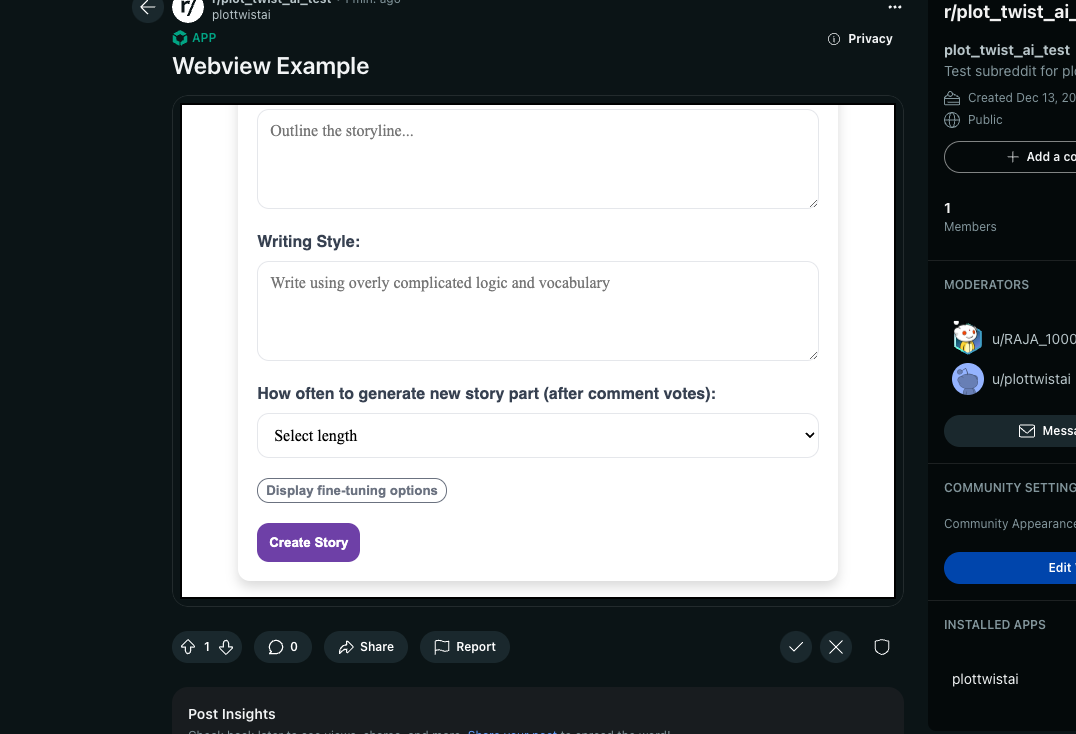Open Community Appearance settings
Viewport: 1076px width, 734px height.
tap(1009, 523)
